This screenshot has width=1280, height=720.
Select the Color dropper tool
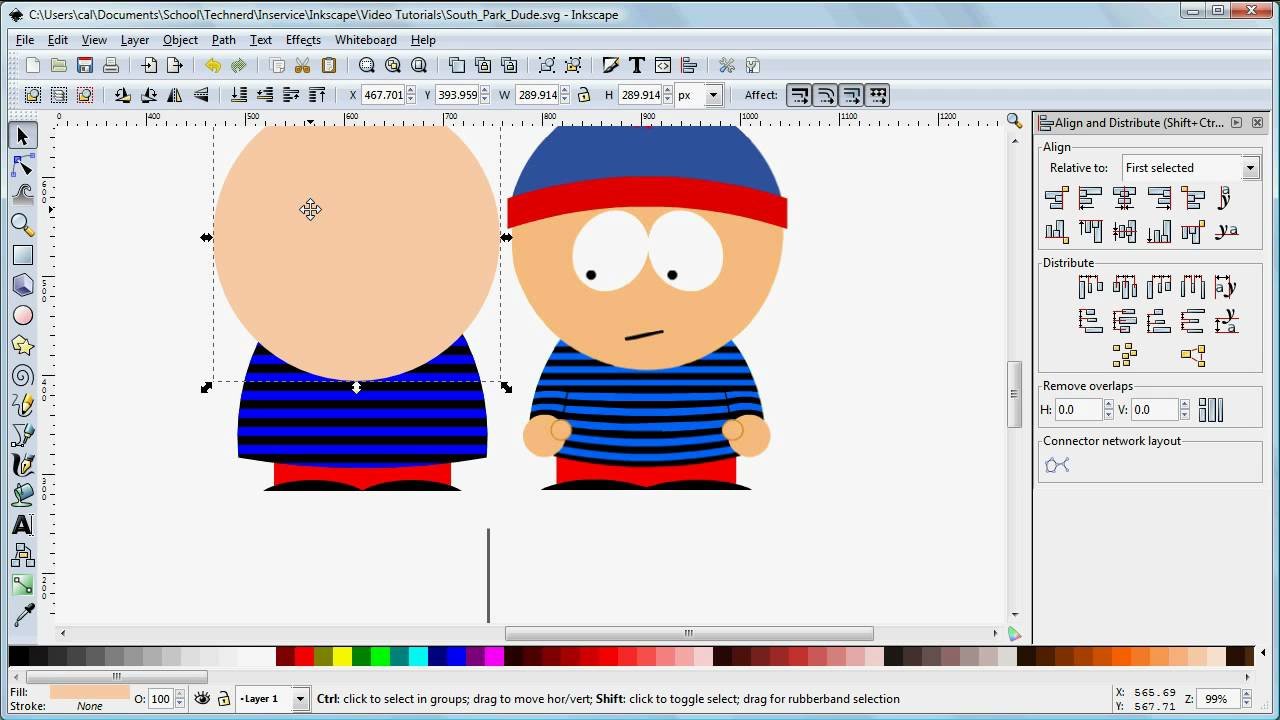point(22,615)
